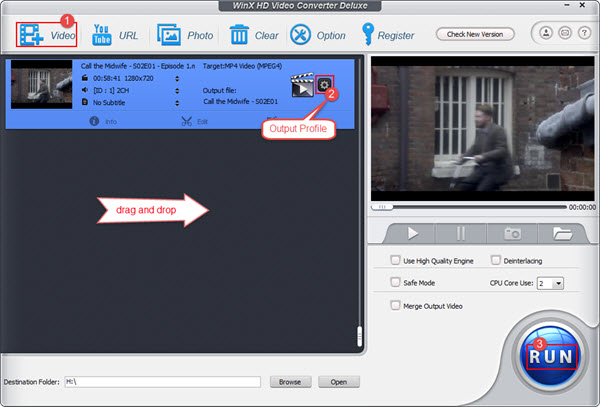Take a snapshot with camera icon
This screenshot has width=600, height=407.
[512, 233]
